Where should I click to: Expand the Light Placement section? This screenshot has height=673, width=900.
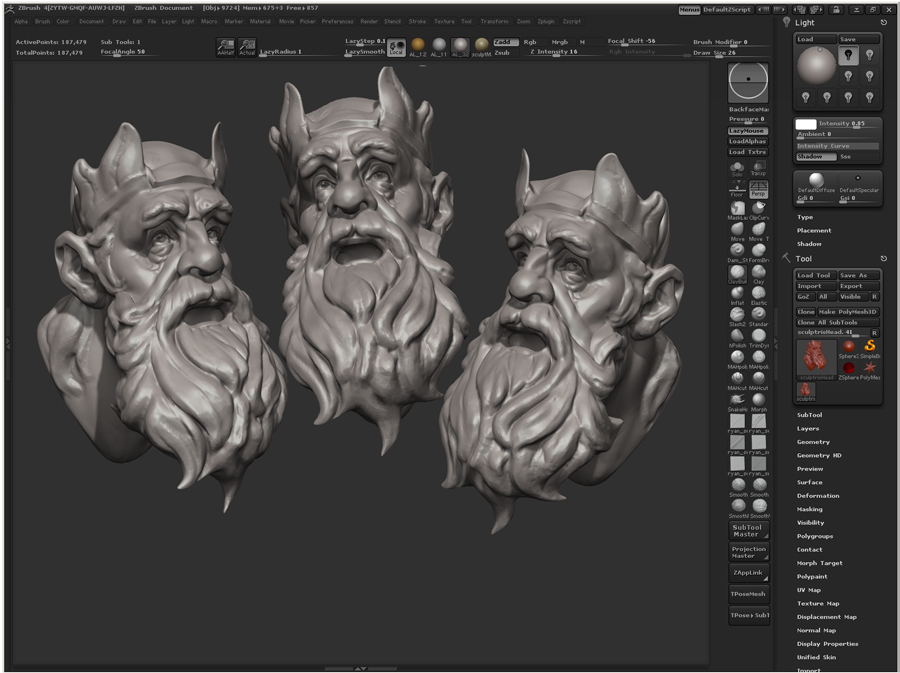coord(814,230)
